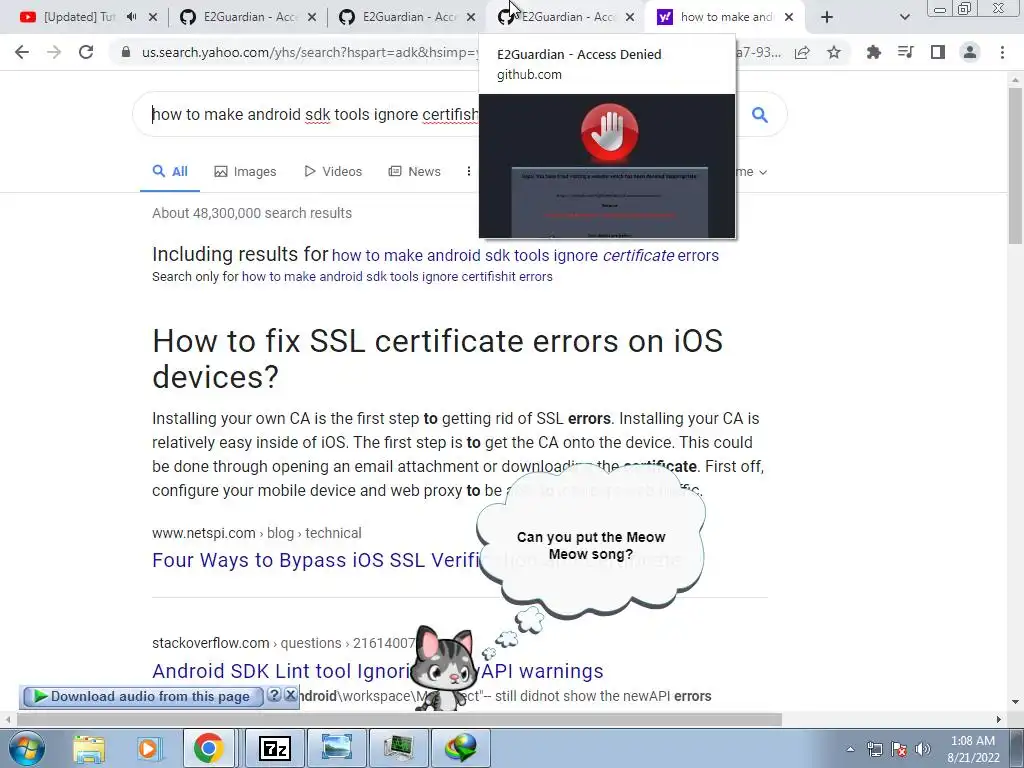Click the download bar help question mark
Screen dimensions: 1024x768
coord(274,695)
